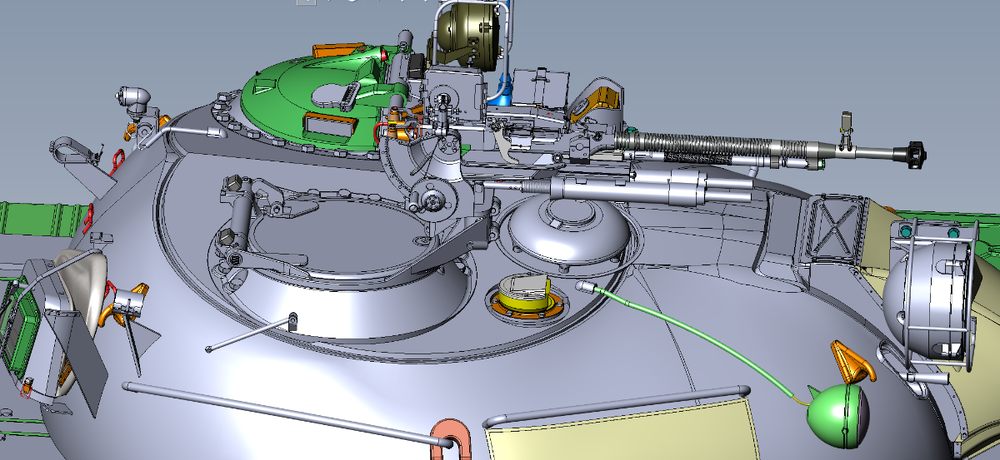Select the X-braced box on the right
Screen dimensions: 1000x460
[830, 228]
